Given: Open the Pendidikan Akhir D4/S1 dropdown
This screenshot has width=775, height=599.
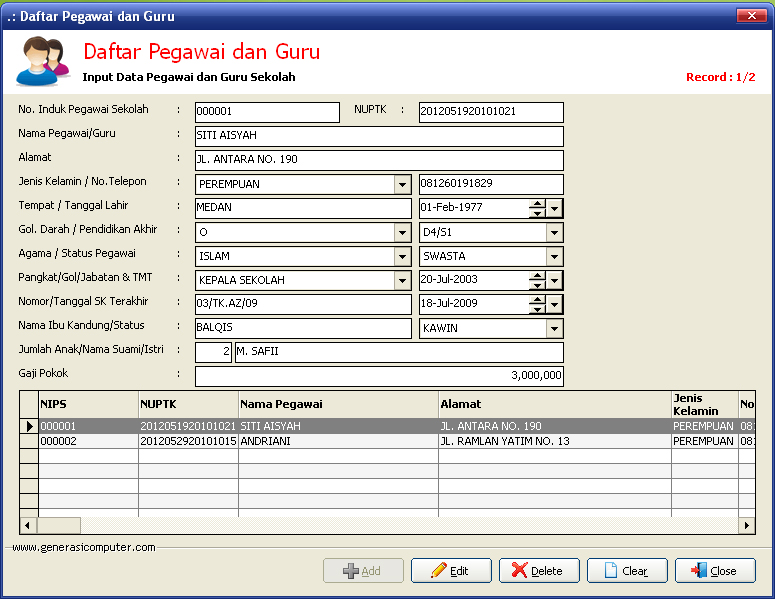Looking at the screenshot, I should (x=554, y=232).
